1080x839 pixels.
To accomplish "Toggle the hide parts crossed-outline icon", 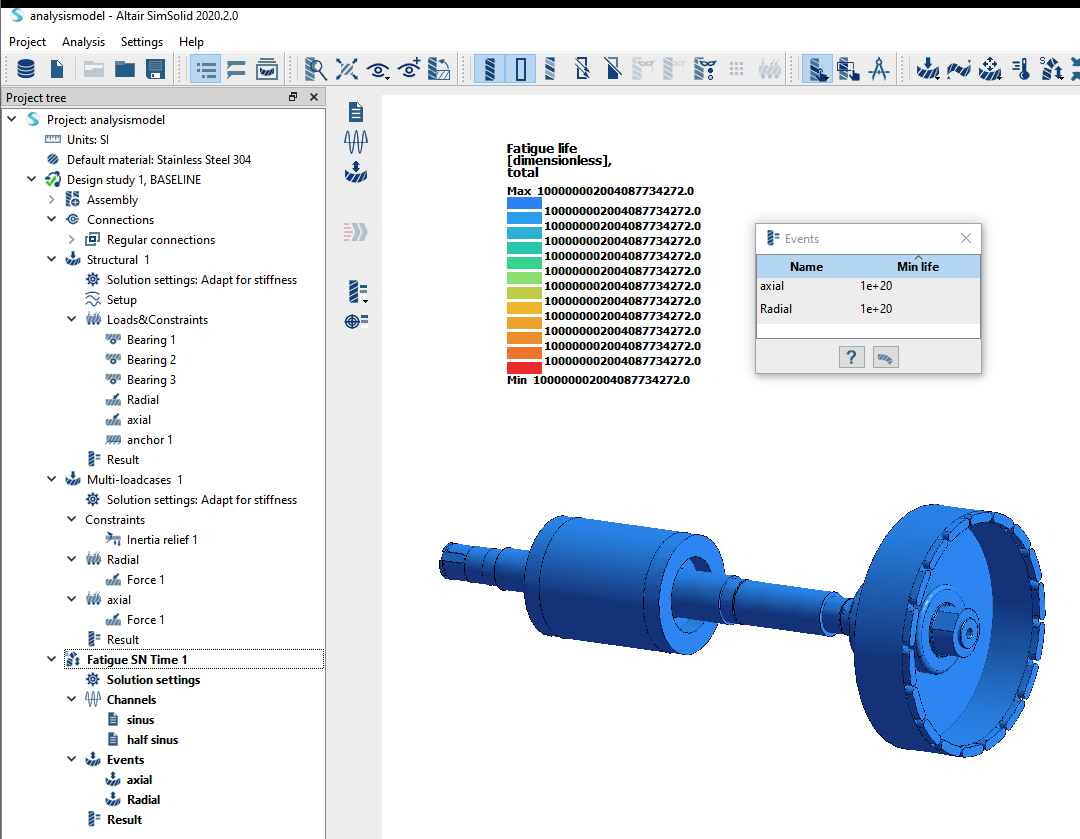I will tap(582, 69).
